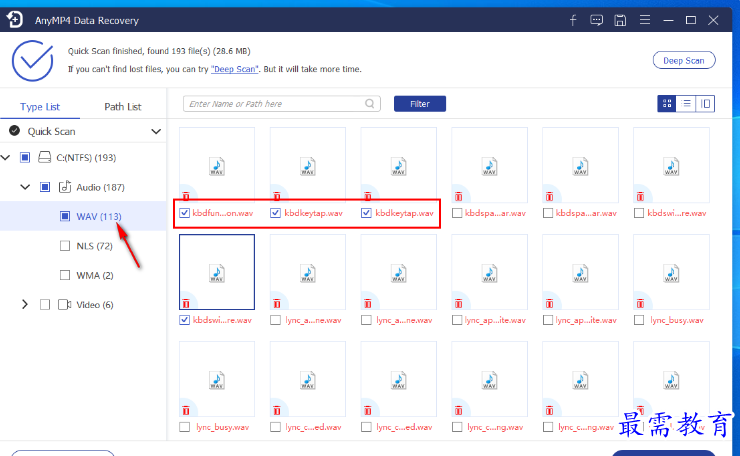Screen dimensions: 740x456
Task: Toggle the WAV (113) checkbox
Action: click(65, 216)
